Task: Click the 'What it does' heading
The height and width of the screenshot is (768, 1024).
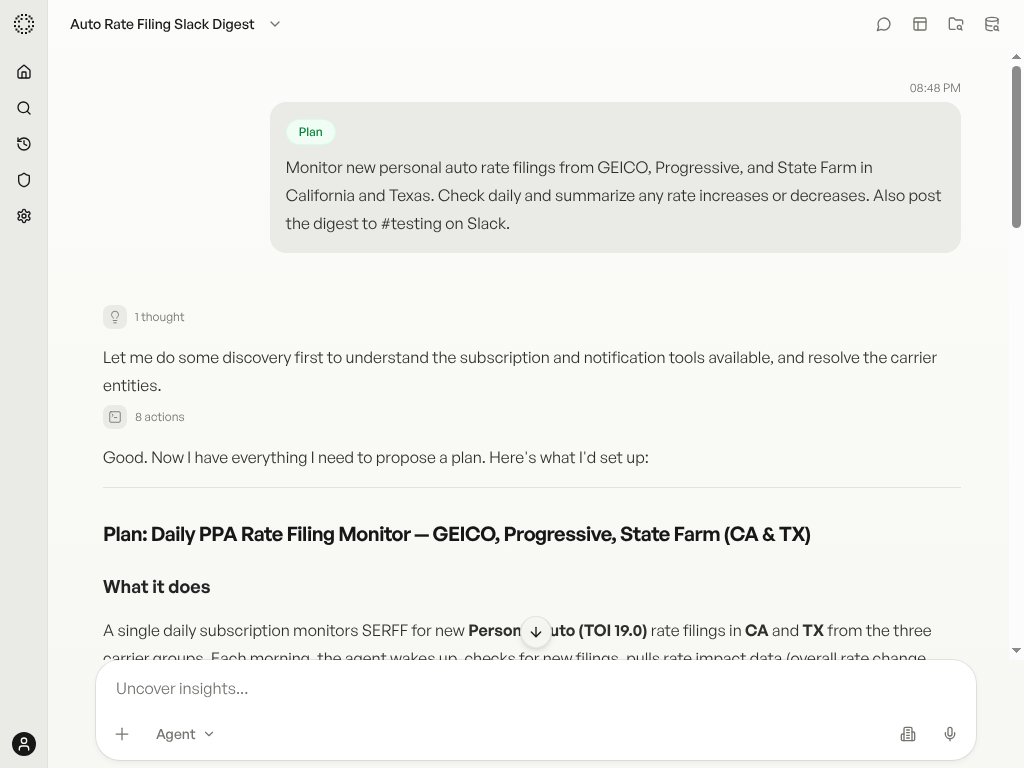Action: (x=156, y=586)
